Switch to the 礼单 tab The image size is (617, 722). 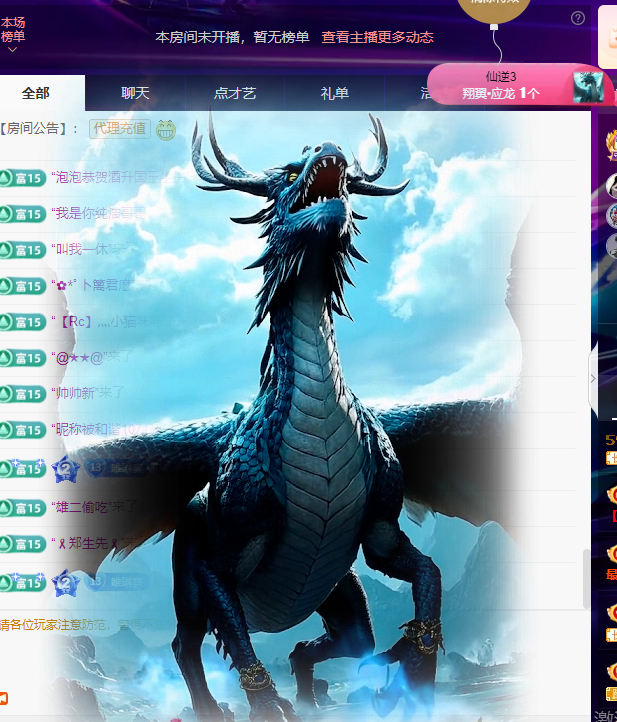(x=335, y=93)
